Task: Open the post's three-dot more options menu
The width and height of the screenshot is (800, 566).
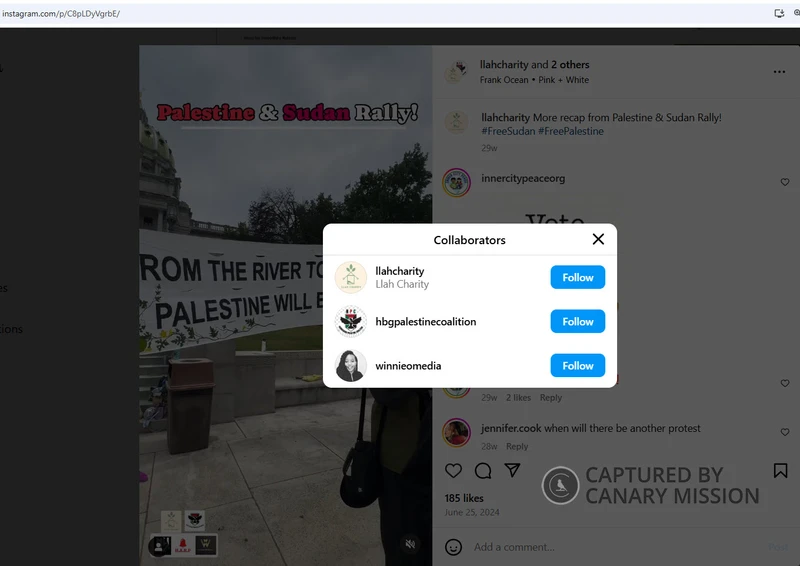Action: pyautogui.click(x=779, y=72)
